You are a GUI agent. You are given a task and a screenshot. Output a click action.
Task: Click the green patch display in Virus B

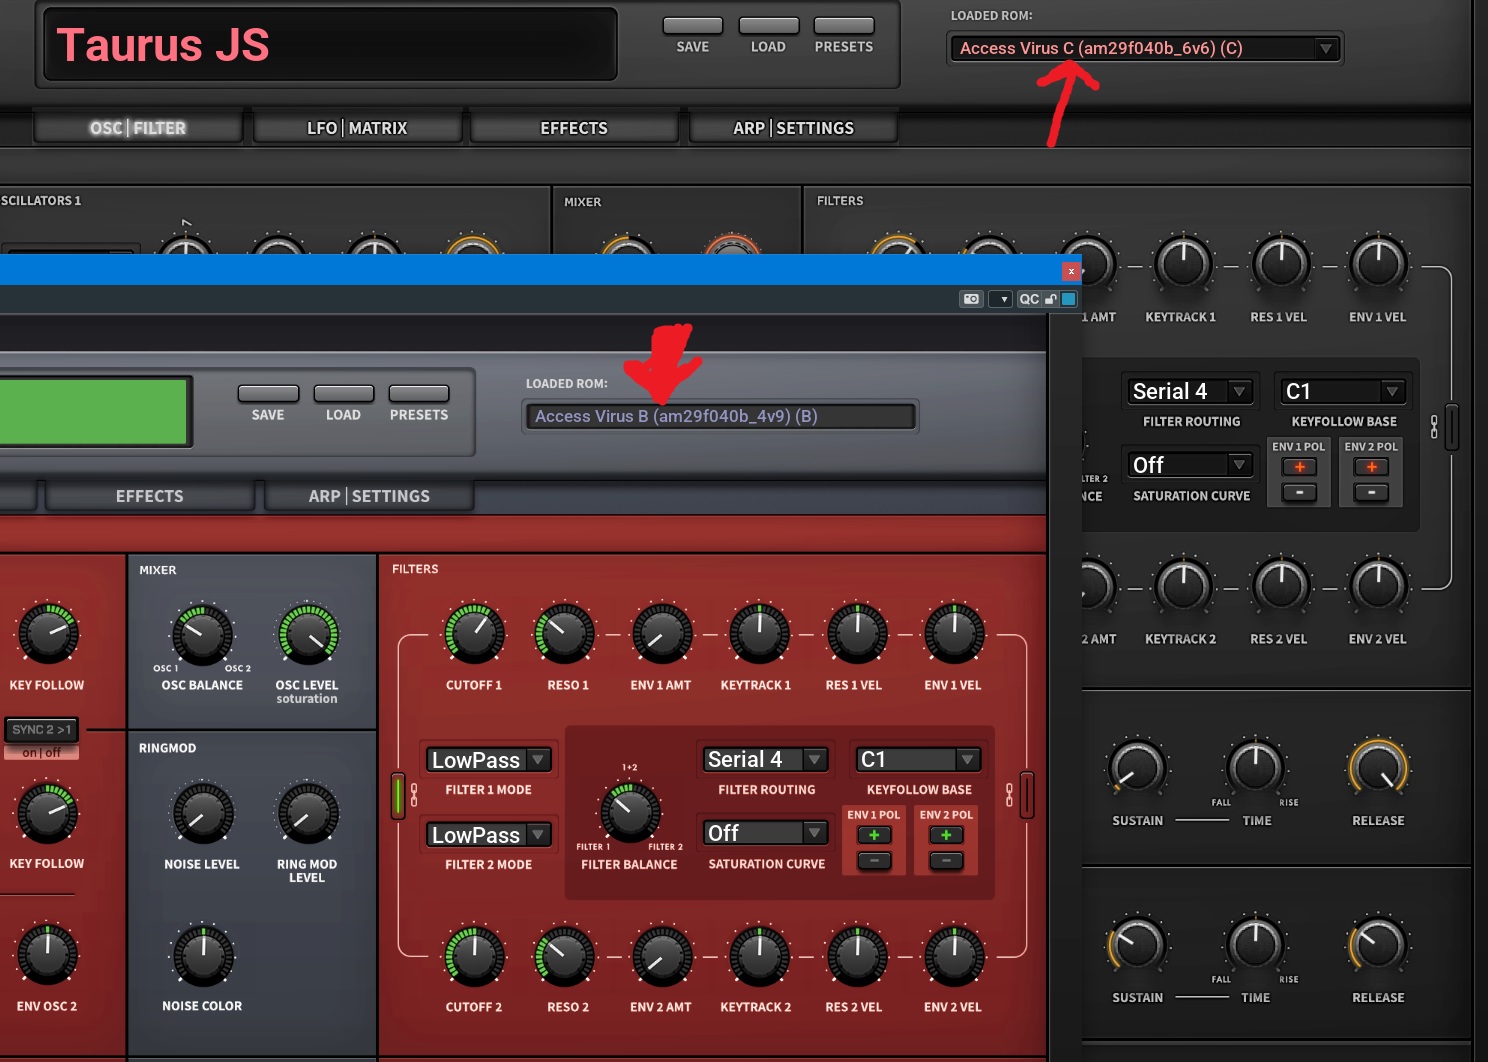click(95, 411)
